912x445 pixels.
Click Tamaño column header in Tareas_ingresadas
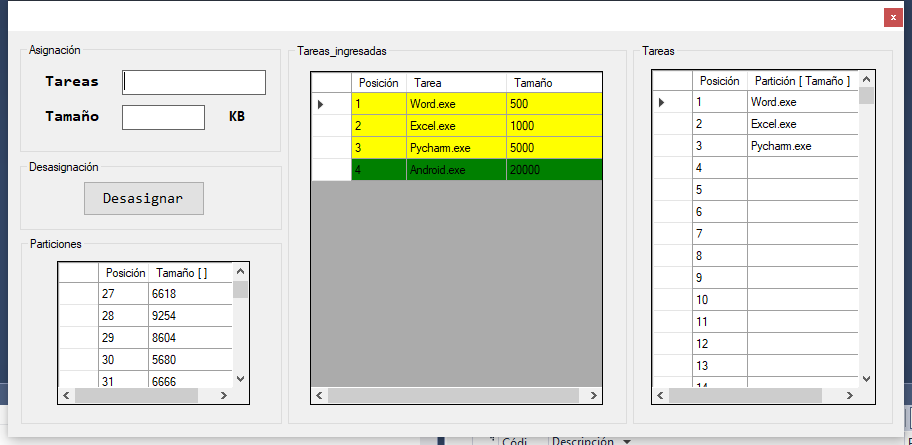click(553, 83)
